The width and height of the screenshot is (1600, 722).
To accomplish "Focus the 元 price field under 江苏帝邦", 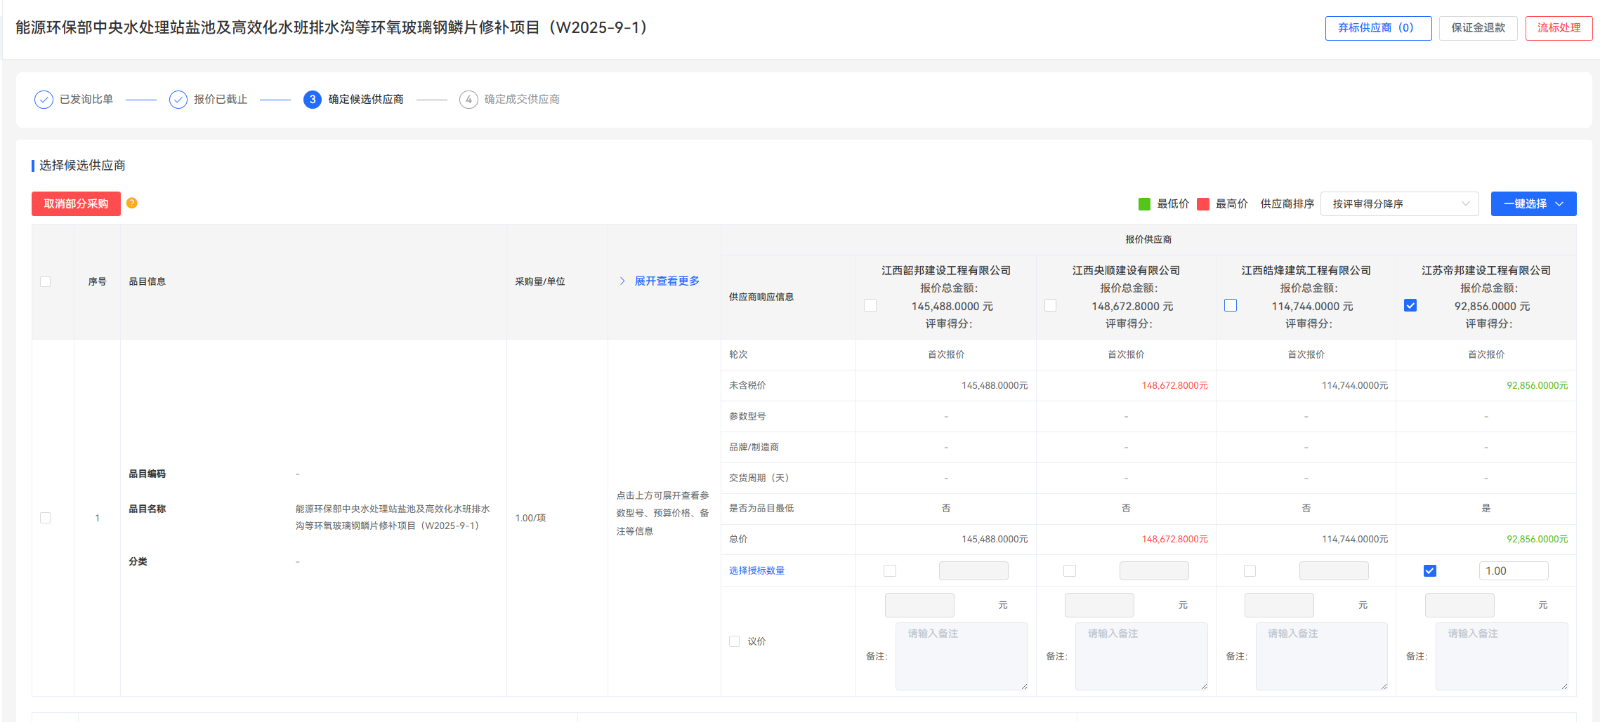I will (1459, 605).
